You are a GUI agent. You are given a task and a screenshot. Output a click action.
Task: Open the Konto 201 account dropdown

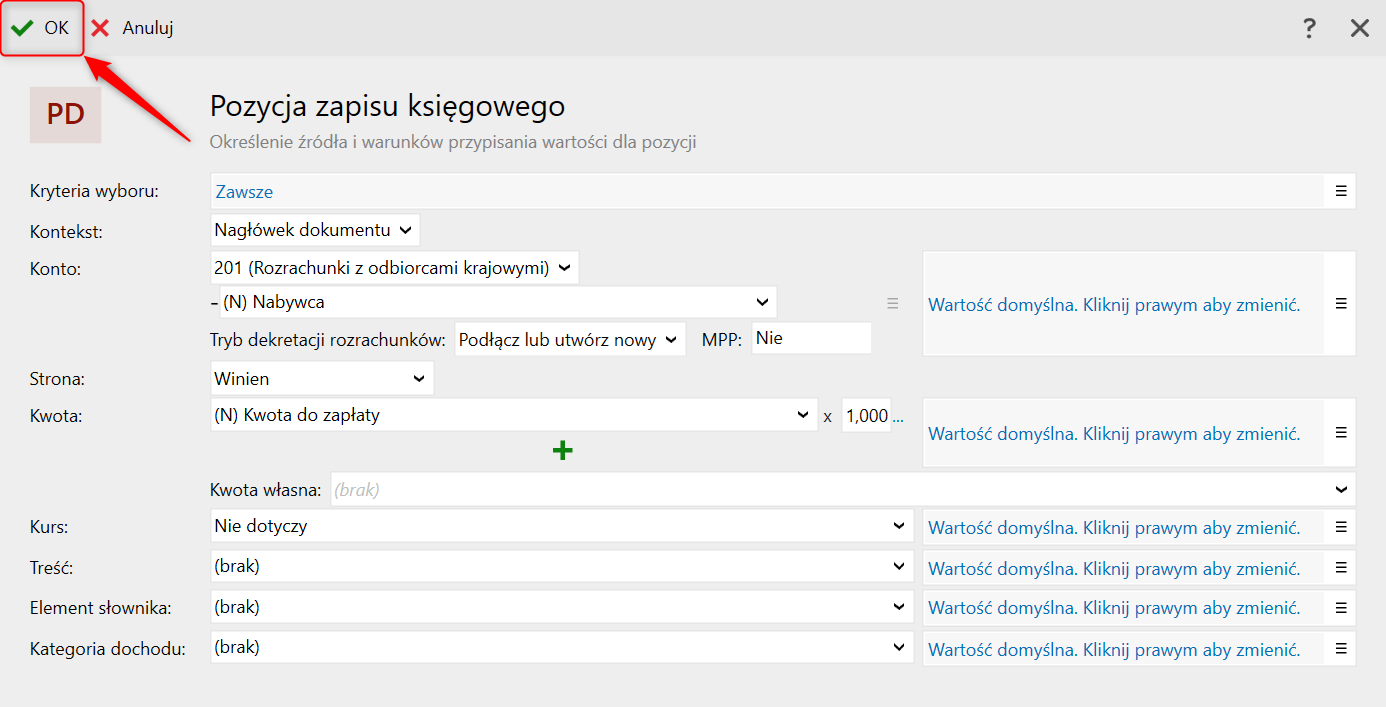pos(394,268)
